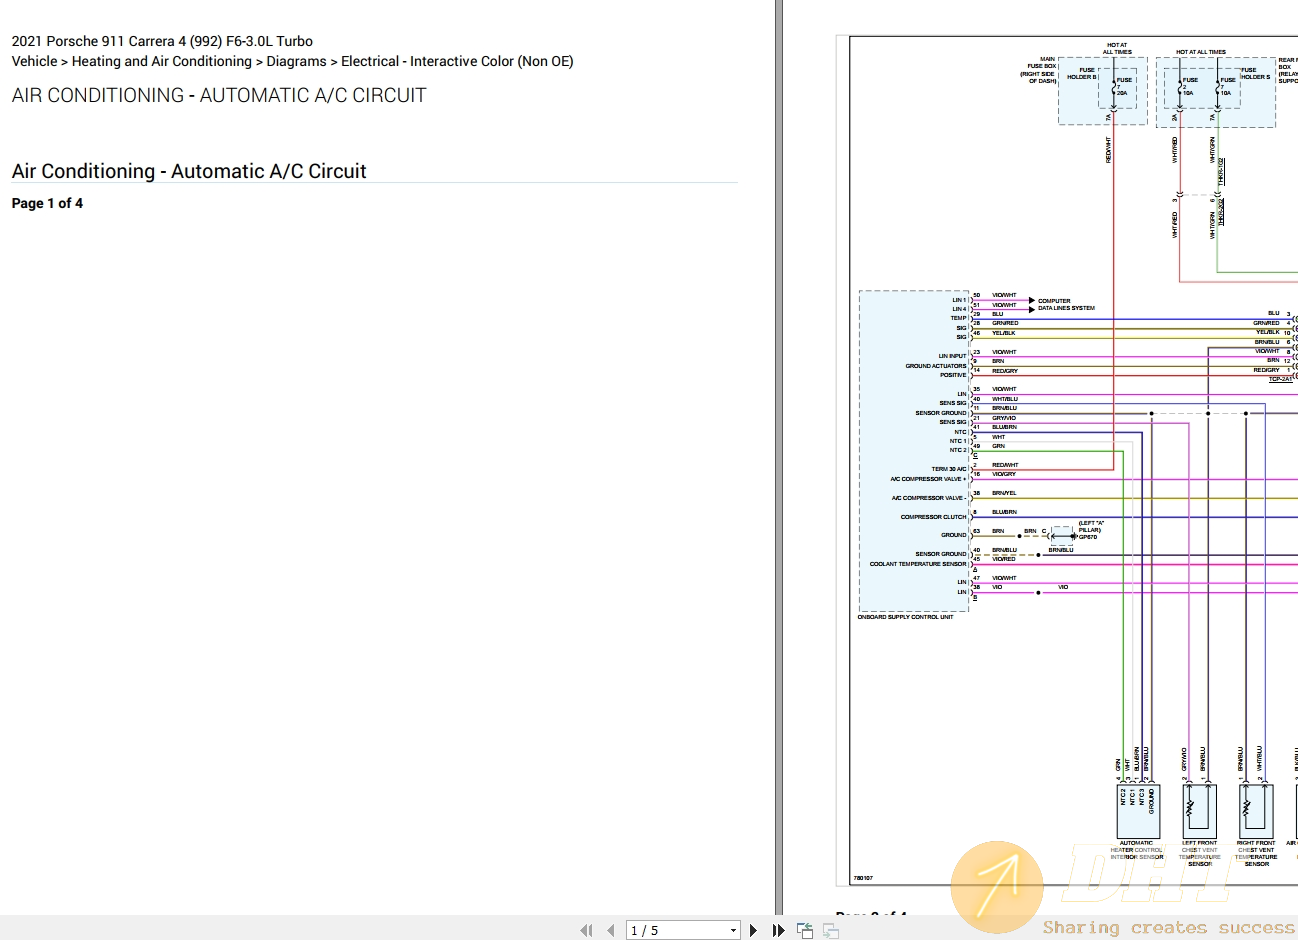The height and width of the screenshot is (940, 1298).
Task: Jump to the last page
Action: coord(778,930)
